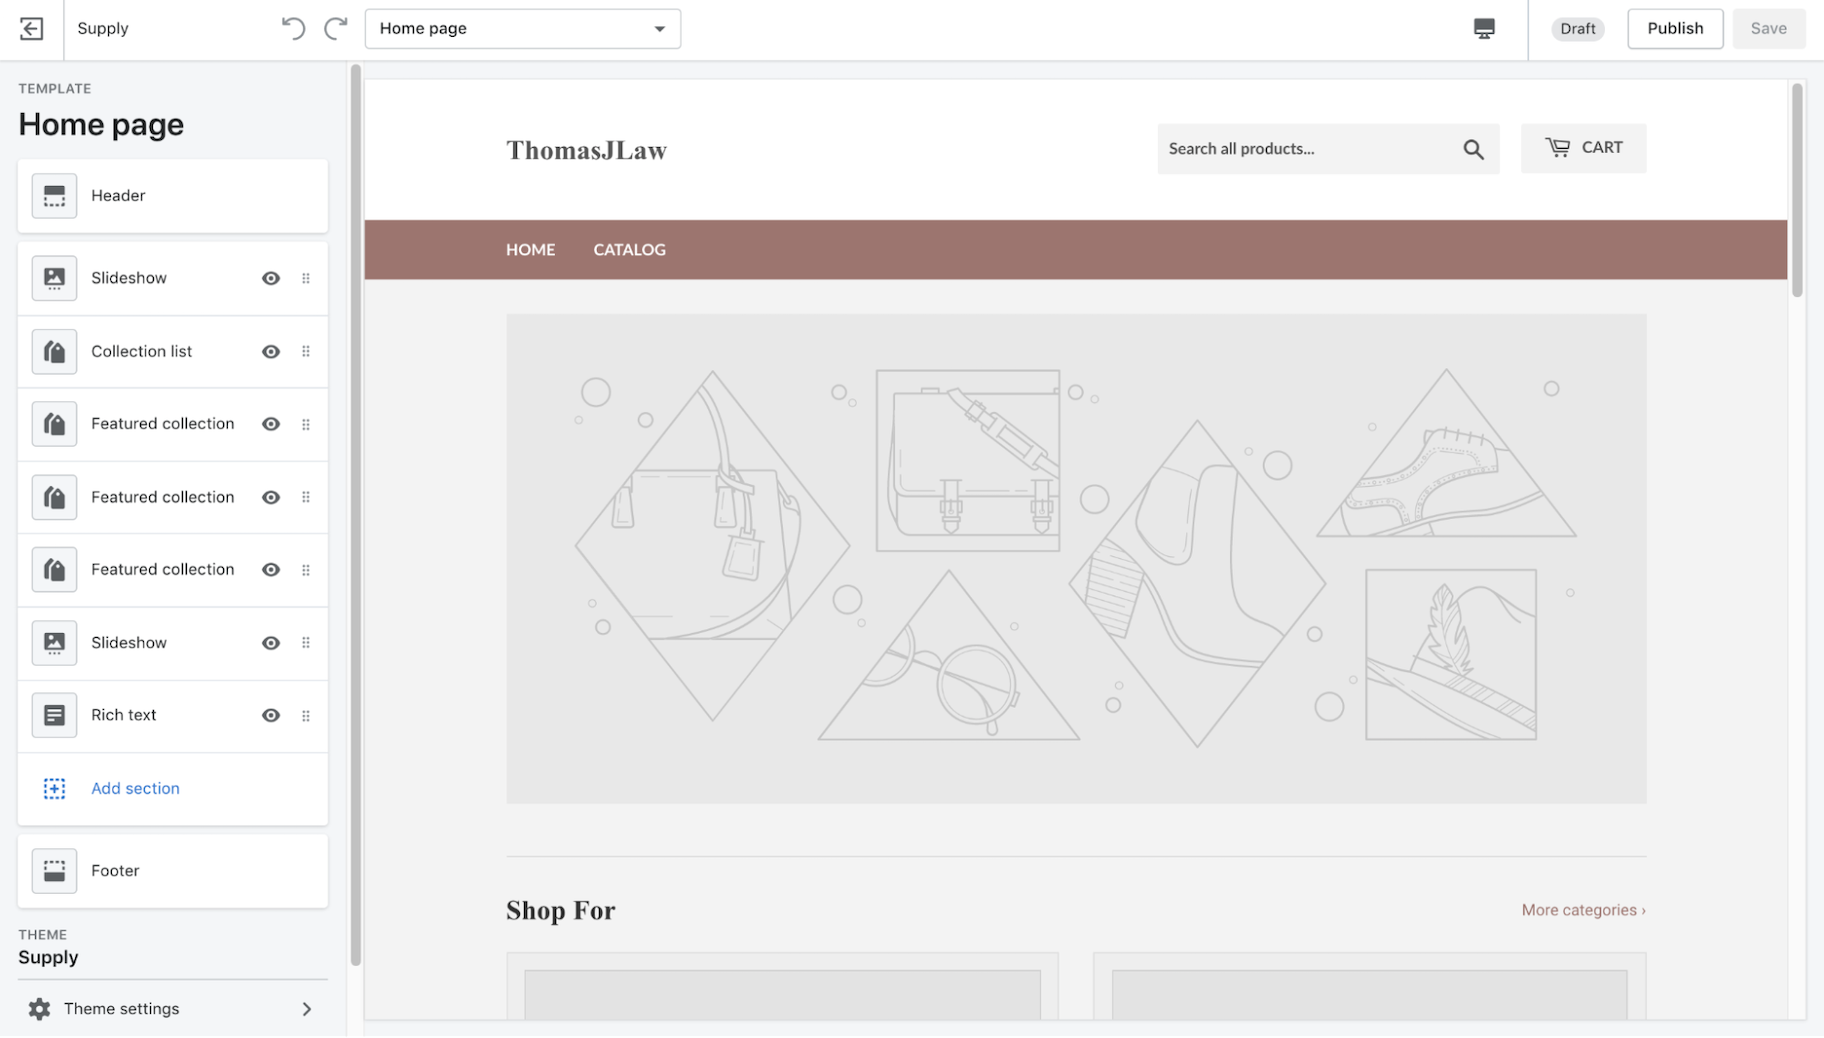Select the desktop preview icon
The width and height of the screenshot is (1824, 1038).
(1484, 29)
